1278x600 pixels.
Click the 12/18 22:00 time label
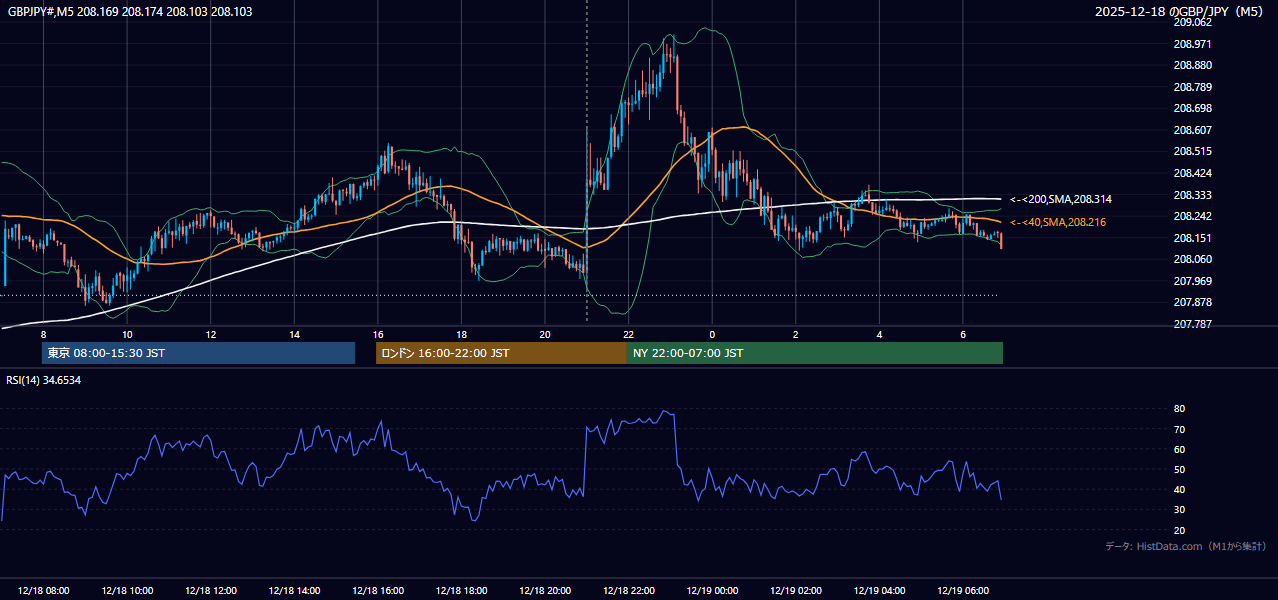(628, 591)
